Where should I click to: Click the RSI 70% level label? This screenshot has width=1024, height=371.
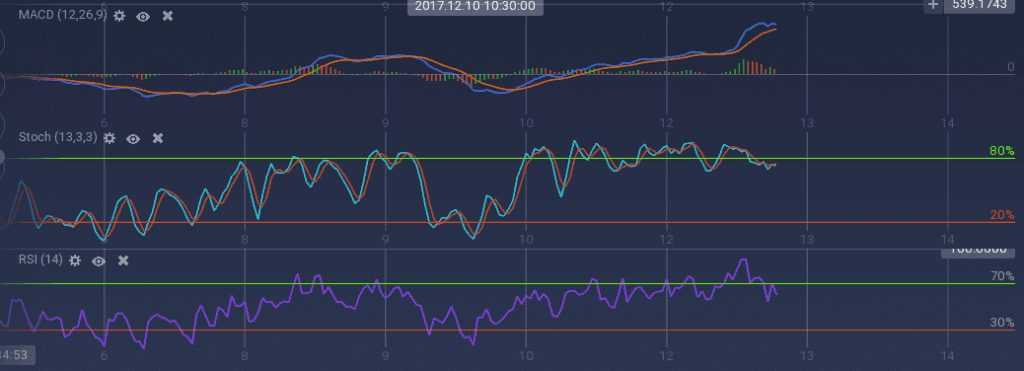click(x=1002, y=276)
